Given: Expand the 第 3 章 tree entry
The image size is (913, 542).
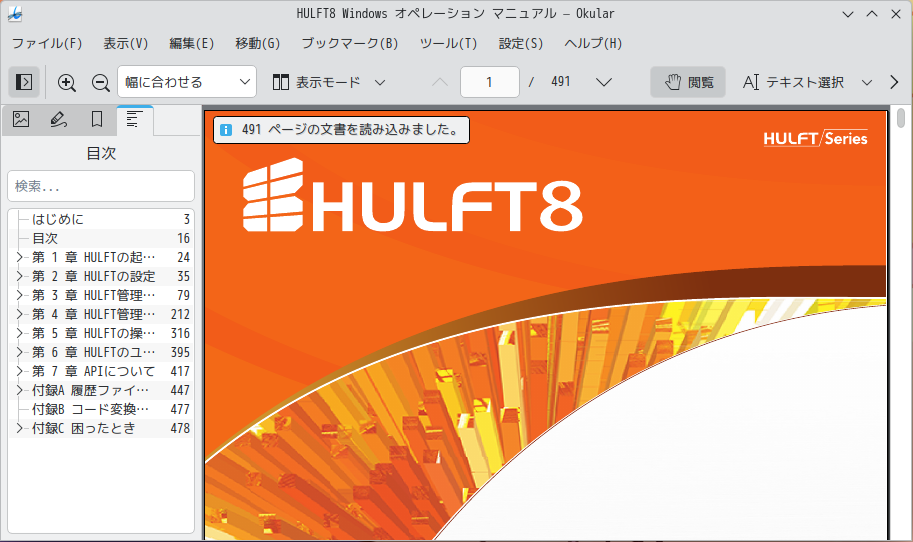Looking at the screenshot, I should pos(19,295).
